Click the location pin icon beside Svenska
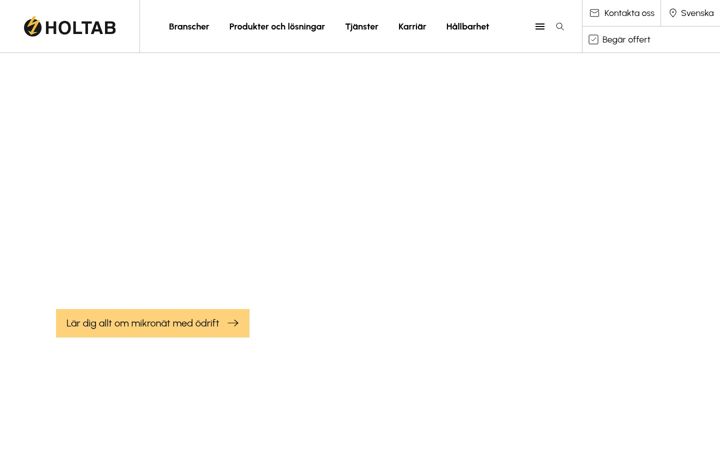The height and width of the screenshot is (450, 720). (x=673, y=13)
